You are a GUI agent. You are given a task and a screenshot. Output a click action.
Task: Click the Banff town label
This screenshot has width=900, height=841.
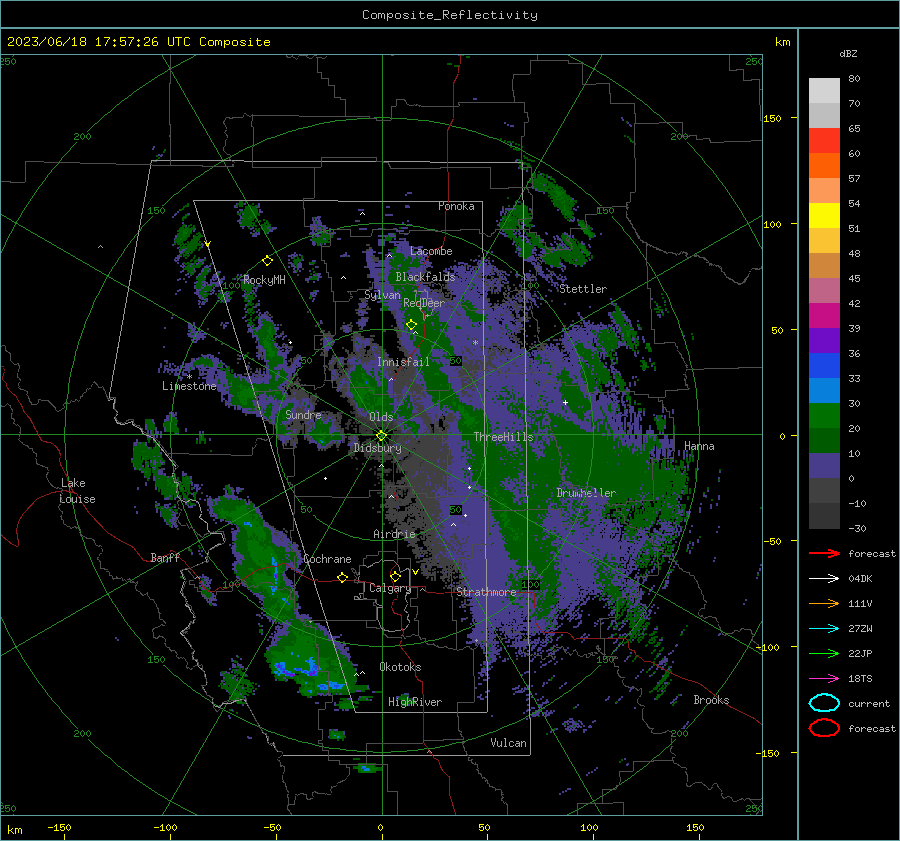(x=165, y=557)
